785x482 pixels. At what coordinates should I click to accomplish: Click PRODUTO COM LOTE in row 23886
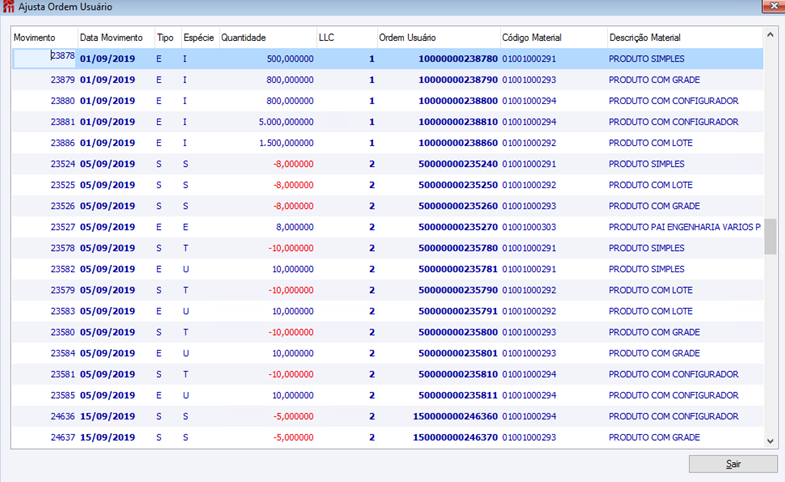pyautogui.click(x=650, y=143)
